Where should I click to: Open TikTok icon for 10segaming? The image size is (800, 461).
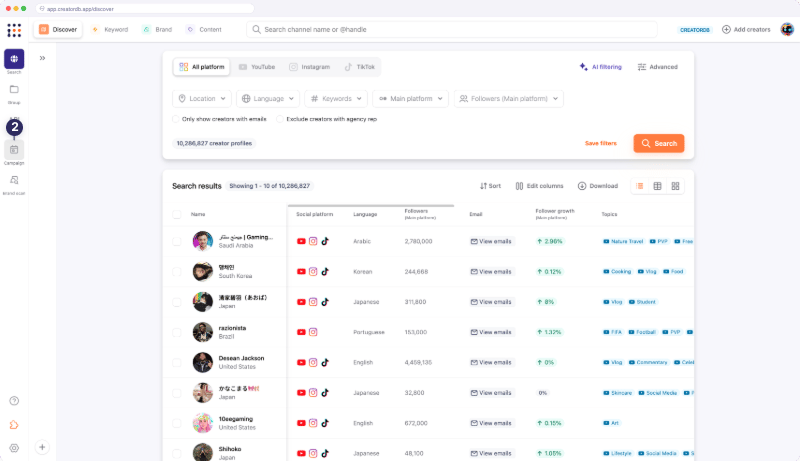click(325, 423)
